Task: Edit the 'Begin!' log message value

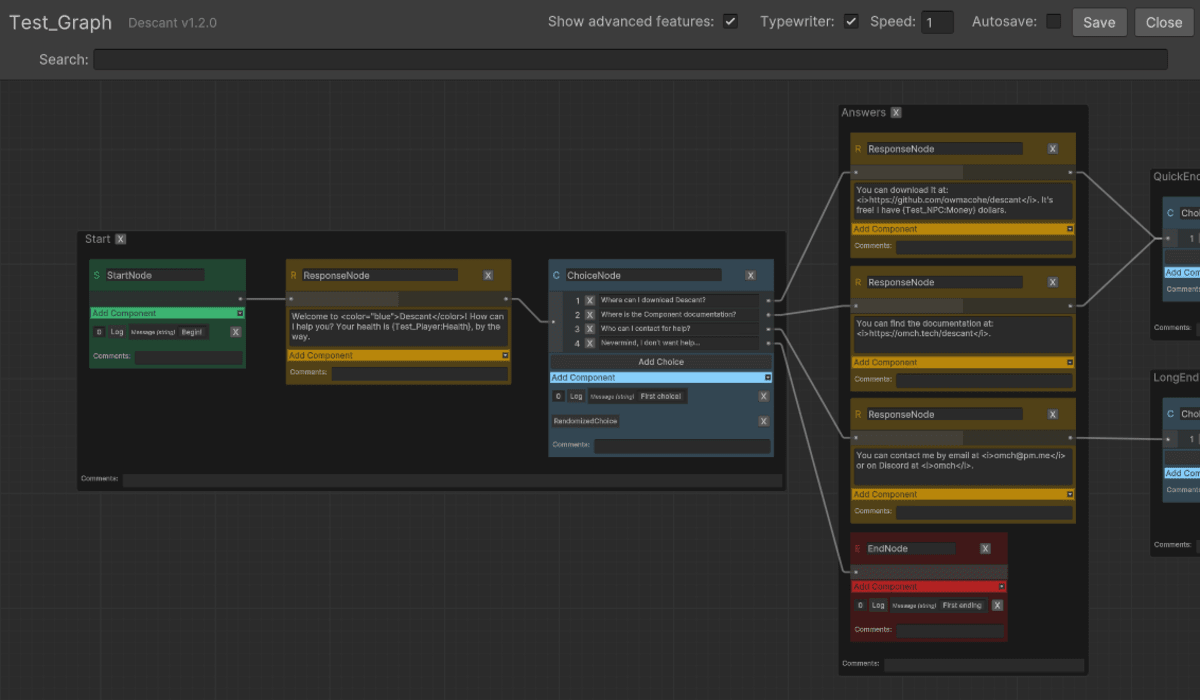Action: pos(192,332)
